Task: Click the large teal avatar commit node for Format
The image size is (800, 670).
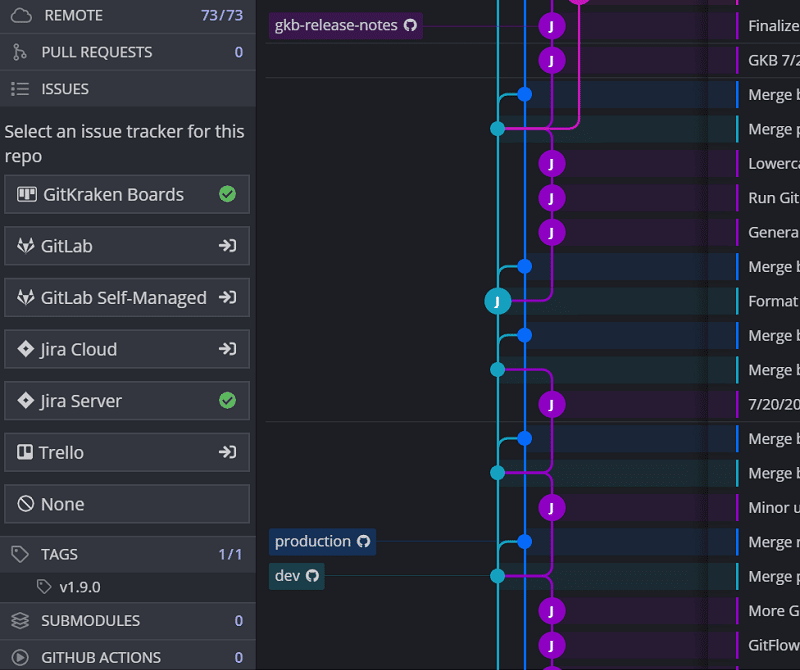Action: click(x=497, y=301)
